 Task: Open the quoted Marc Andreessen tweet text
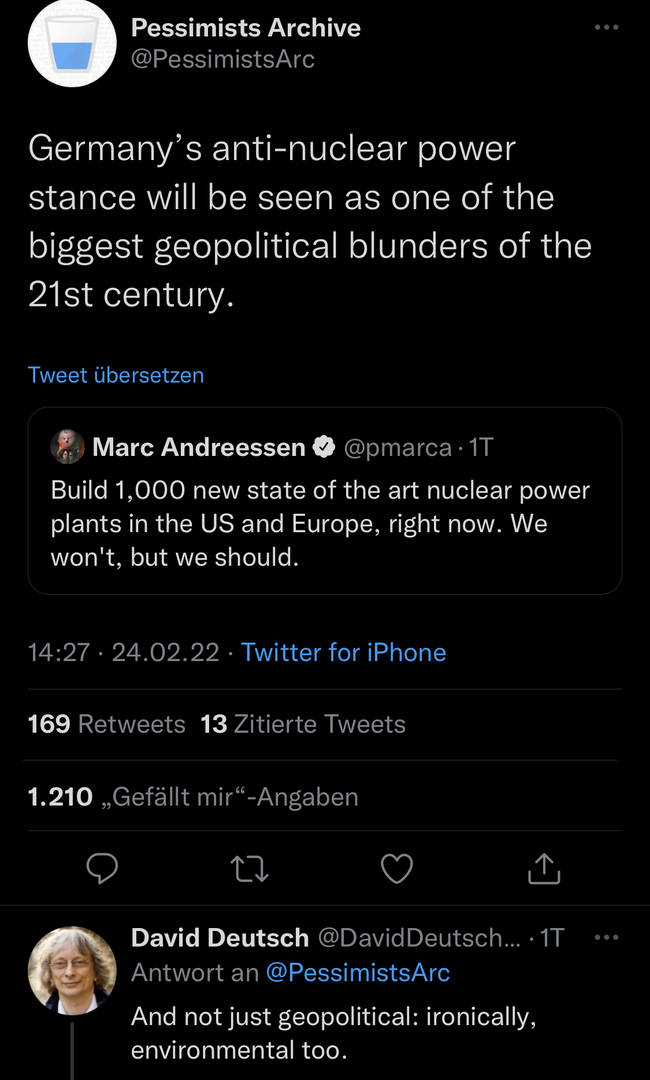pyautogui.click(x=320, y=523)
